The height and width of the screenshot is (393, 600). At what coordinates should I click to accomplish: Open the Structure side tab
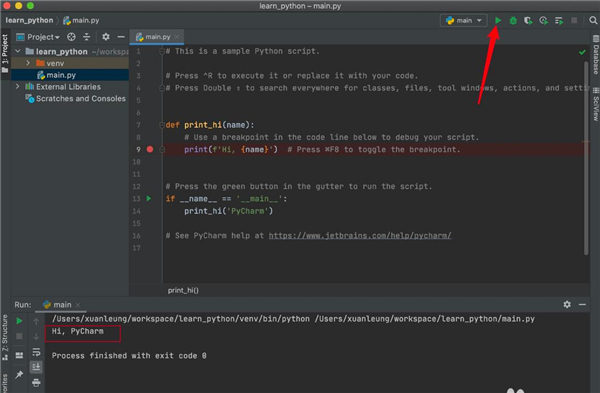(5, 338)
